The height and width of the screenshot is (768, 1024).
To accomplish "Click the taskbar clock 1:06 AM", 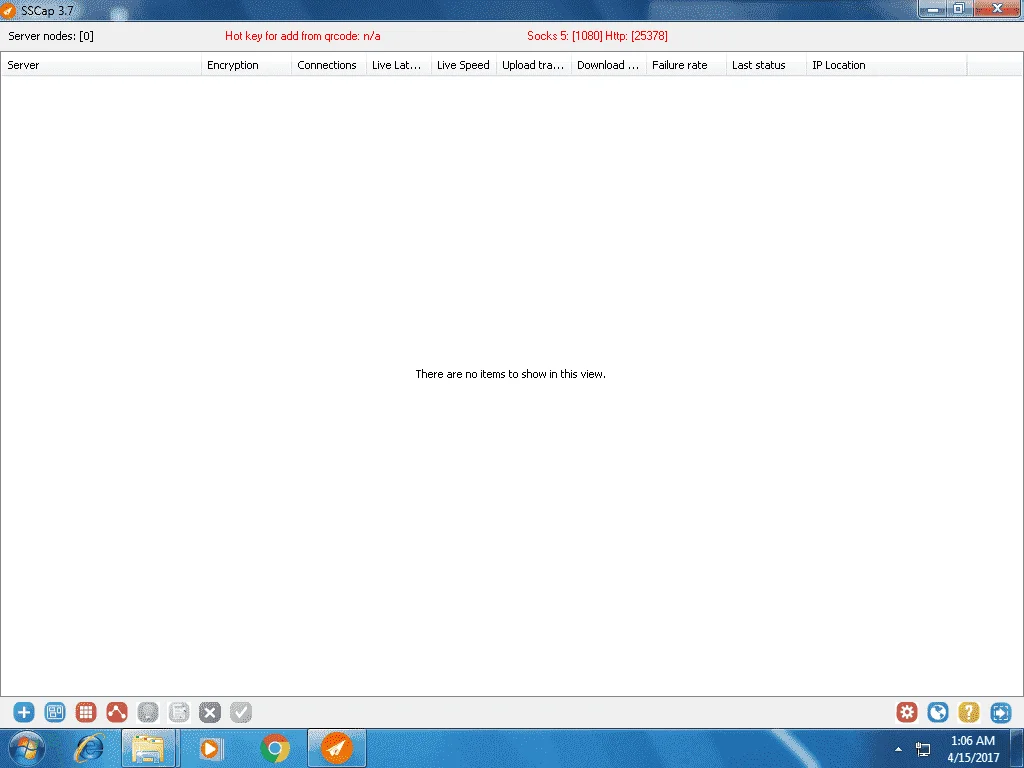I will coord(972,741).
